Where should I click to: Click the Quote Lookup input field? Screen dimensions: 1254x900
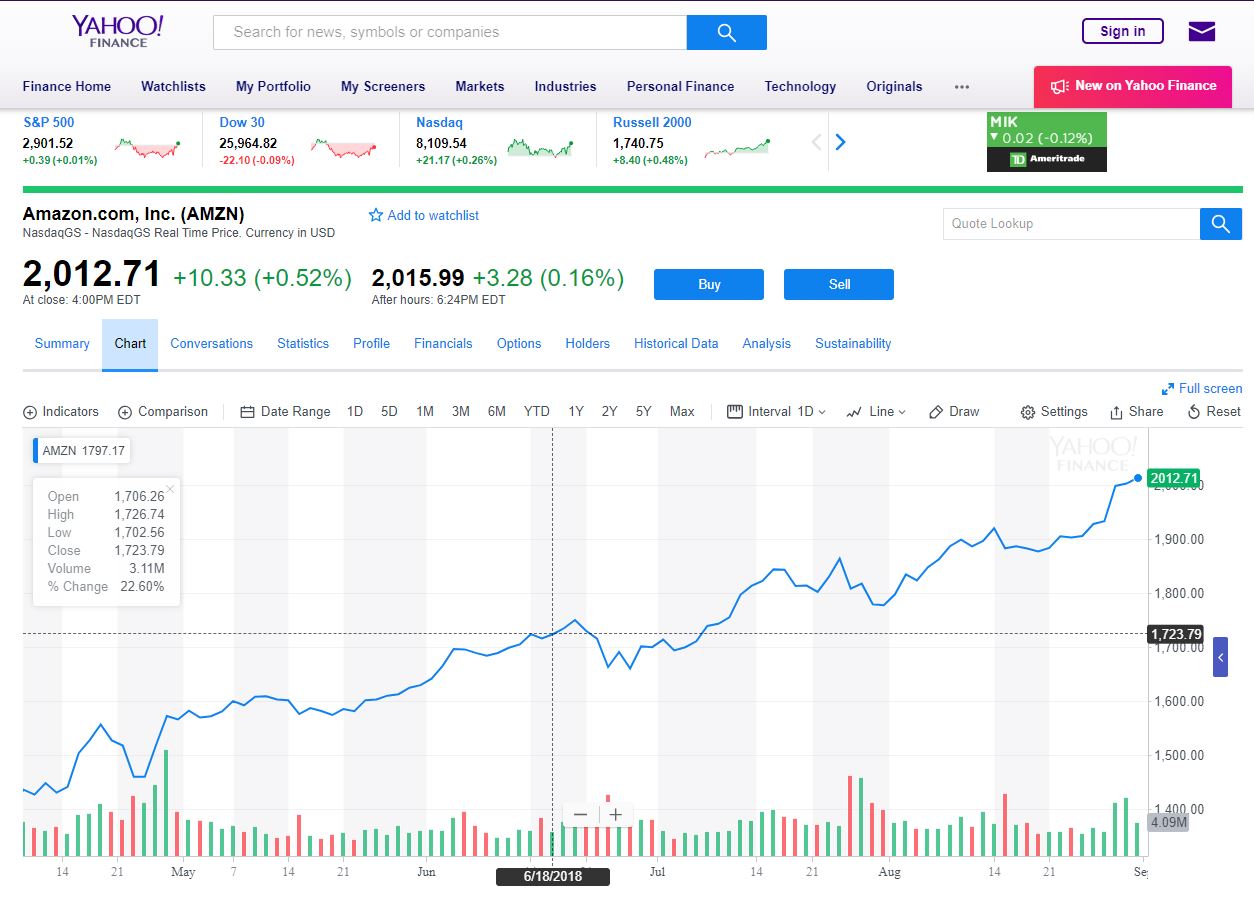coord(1071,224)
